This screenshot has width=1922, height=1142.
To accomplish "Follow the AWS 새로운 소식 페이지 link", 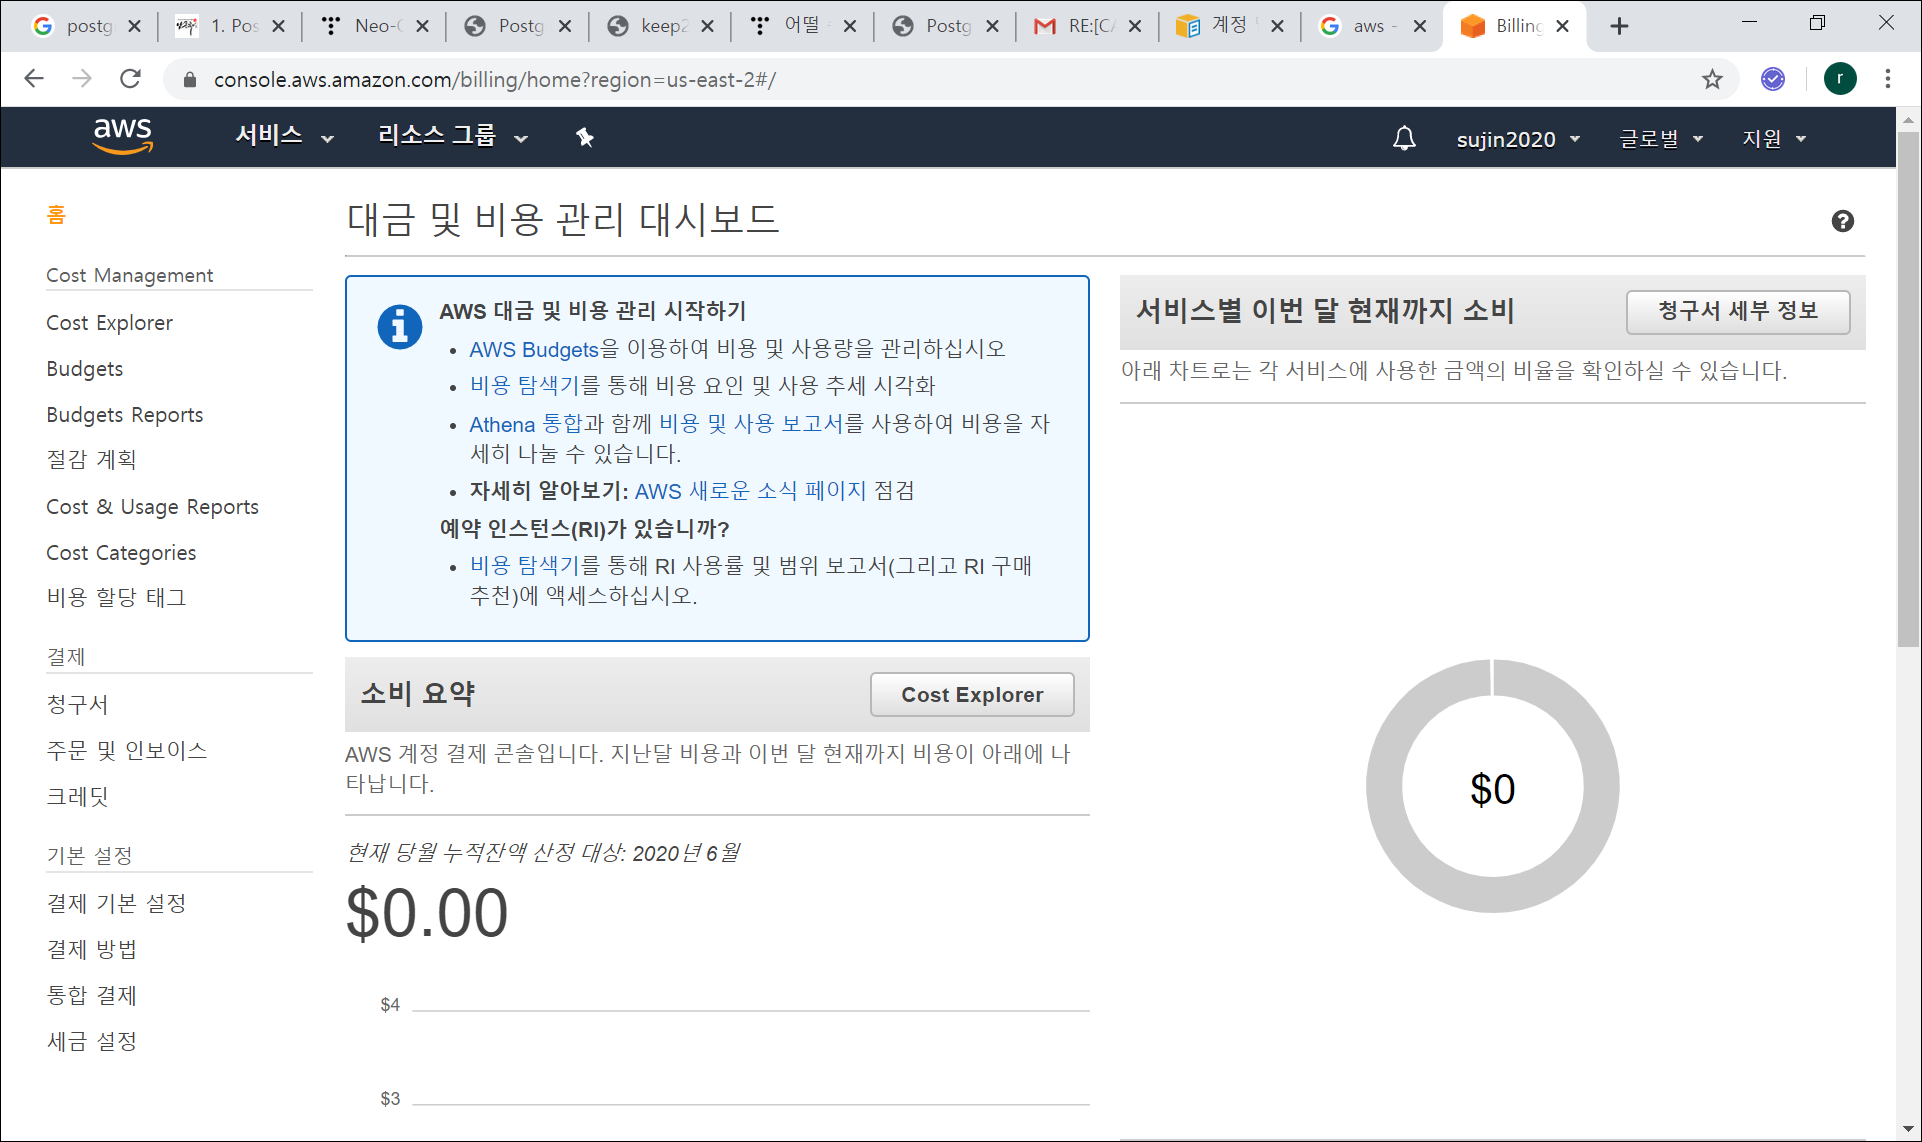I will click(x=751, y=491).
